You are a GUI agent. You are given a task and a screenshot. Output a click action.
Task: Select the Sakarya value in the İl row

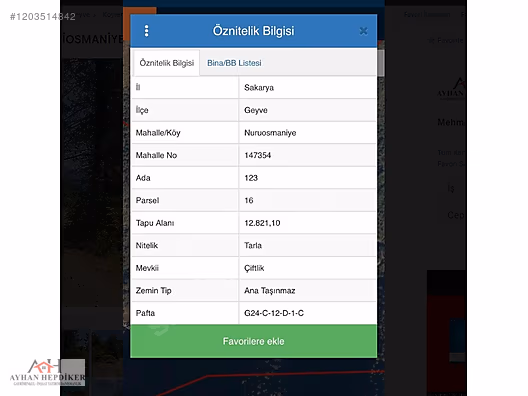pyautogui.click(x=259, y=88)
